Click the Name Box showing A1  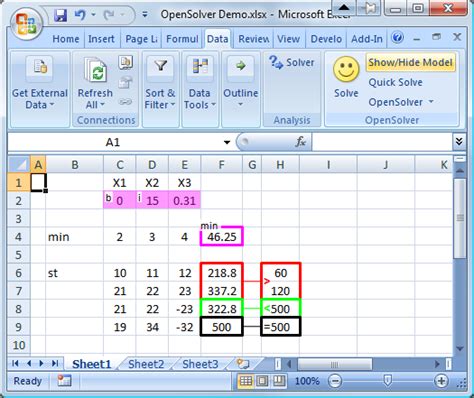[x=113, y=142]
